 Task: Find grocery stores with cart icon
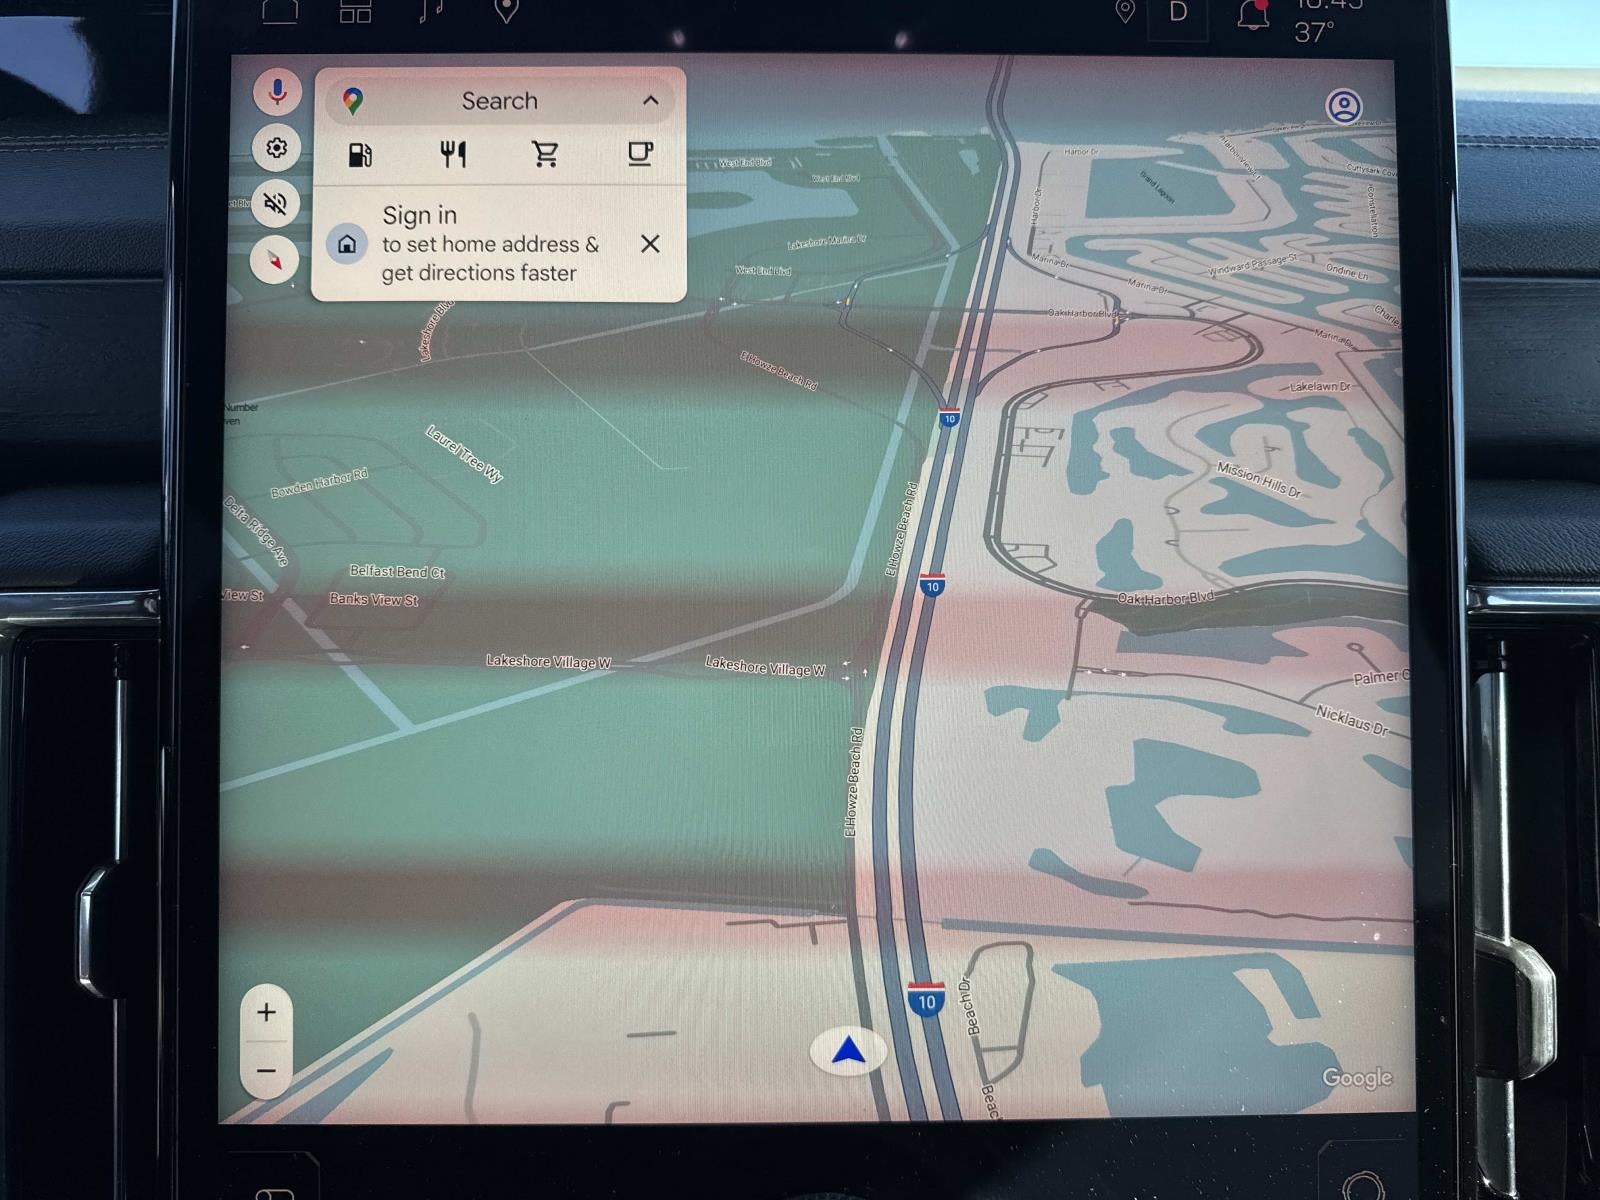(x=546, y=154)
